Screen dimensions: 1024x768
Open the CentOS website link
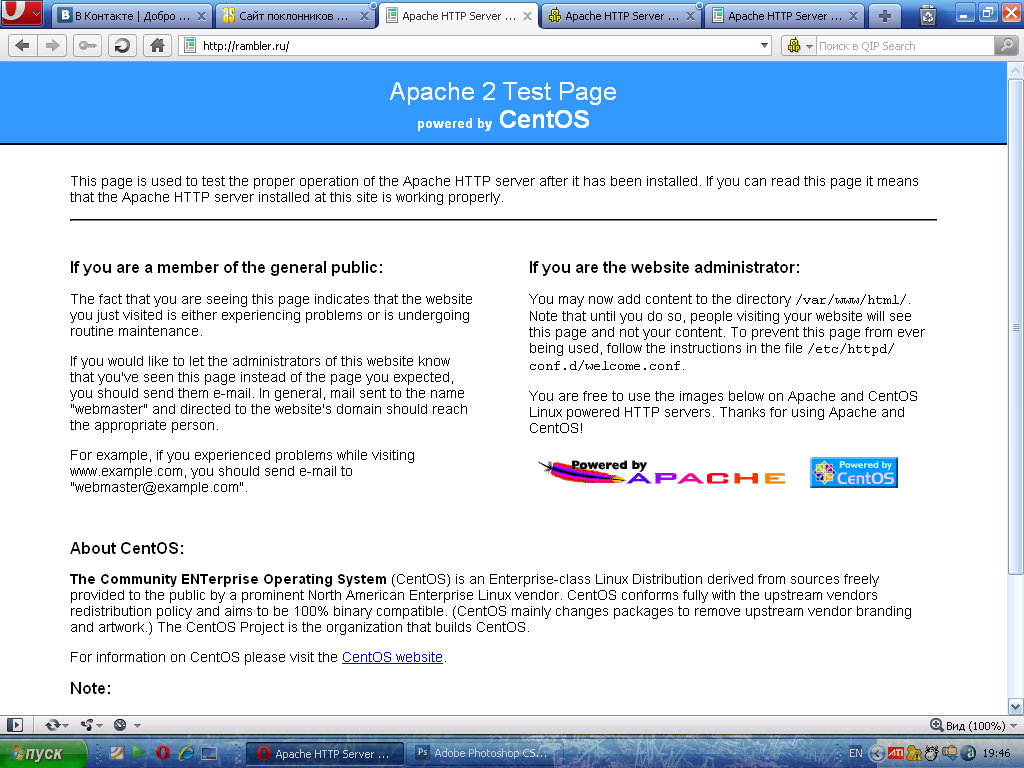pos(392,657)
